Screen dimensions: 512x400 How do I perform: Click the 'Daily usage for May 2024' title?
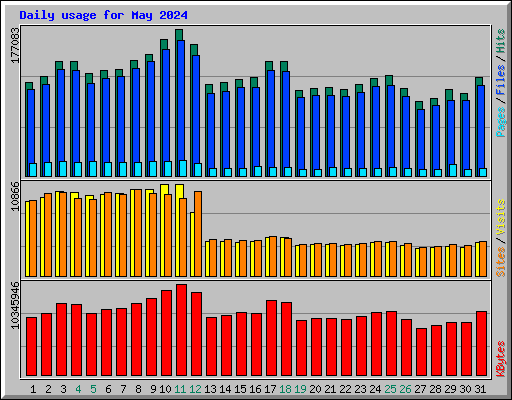103,15
